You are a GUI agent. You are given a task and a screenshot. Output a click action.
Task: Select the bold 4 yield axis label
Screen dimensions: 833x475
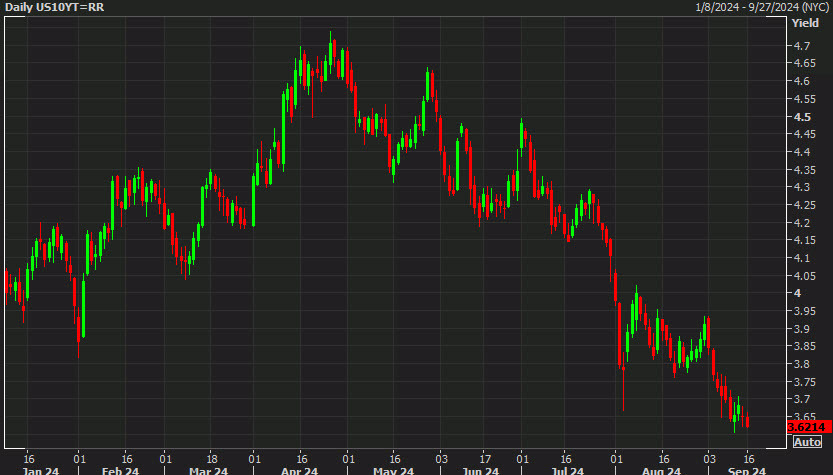pos(797,293)
